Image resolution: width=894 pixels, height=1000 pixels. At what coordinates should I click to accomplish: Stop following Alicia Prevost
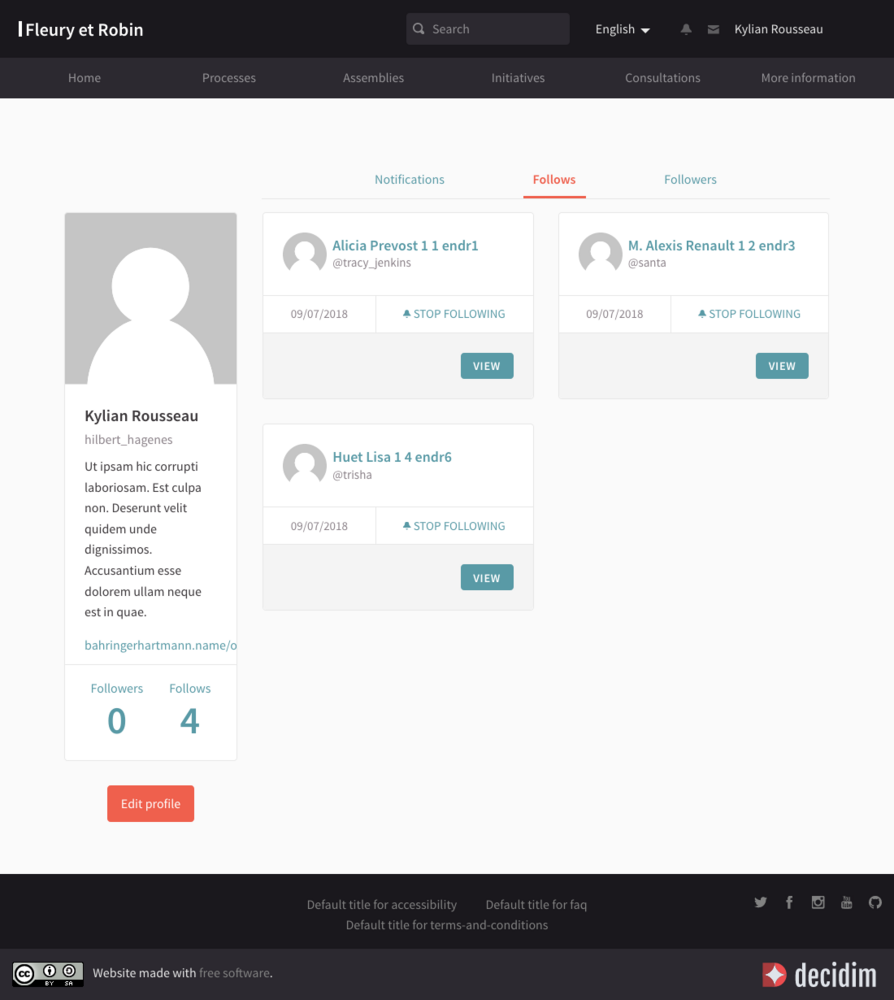pyautogui.click(x=454, y=314)
